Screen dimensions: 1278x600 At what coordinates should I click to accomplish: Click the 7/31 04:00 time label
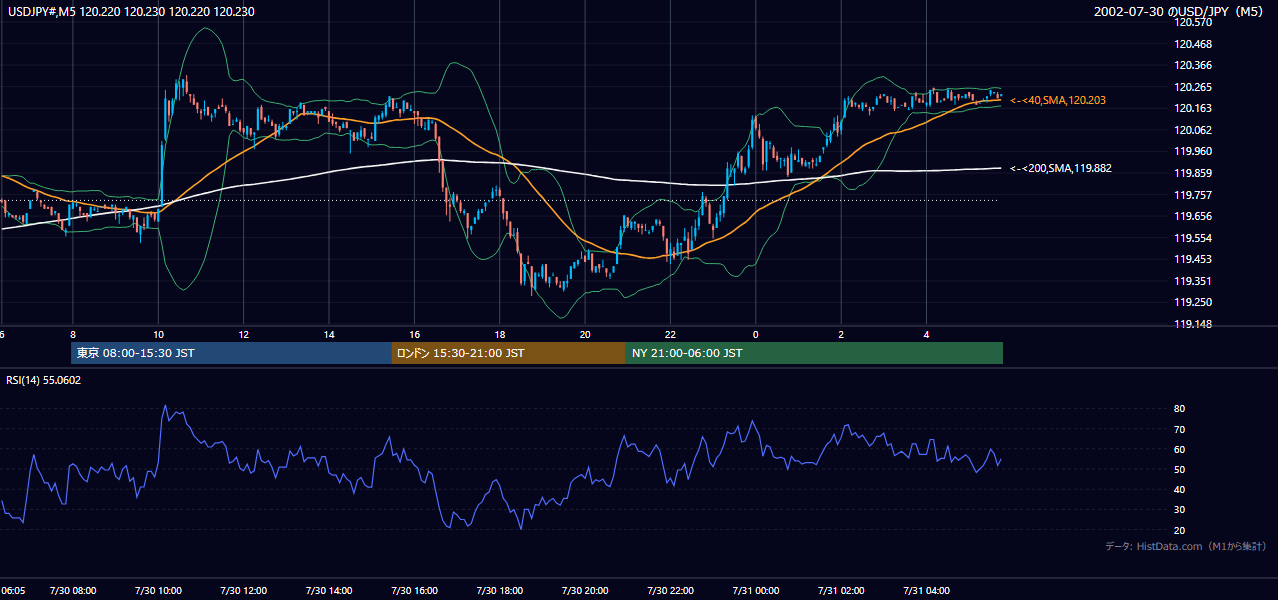point(926,591)
